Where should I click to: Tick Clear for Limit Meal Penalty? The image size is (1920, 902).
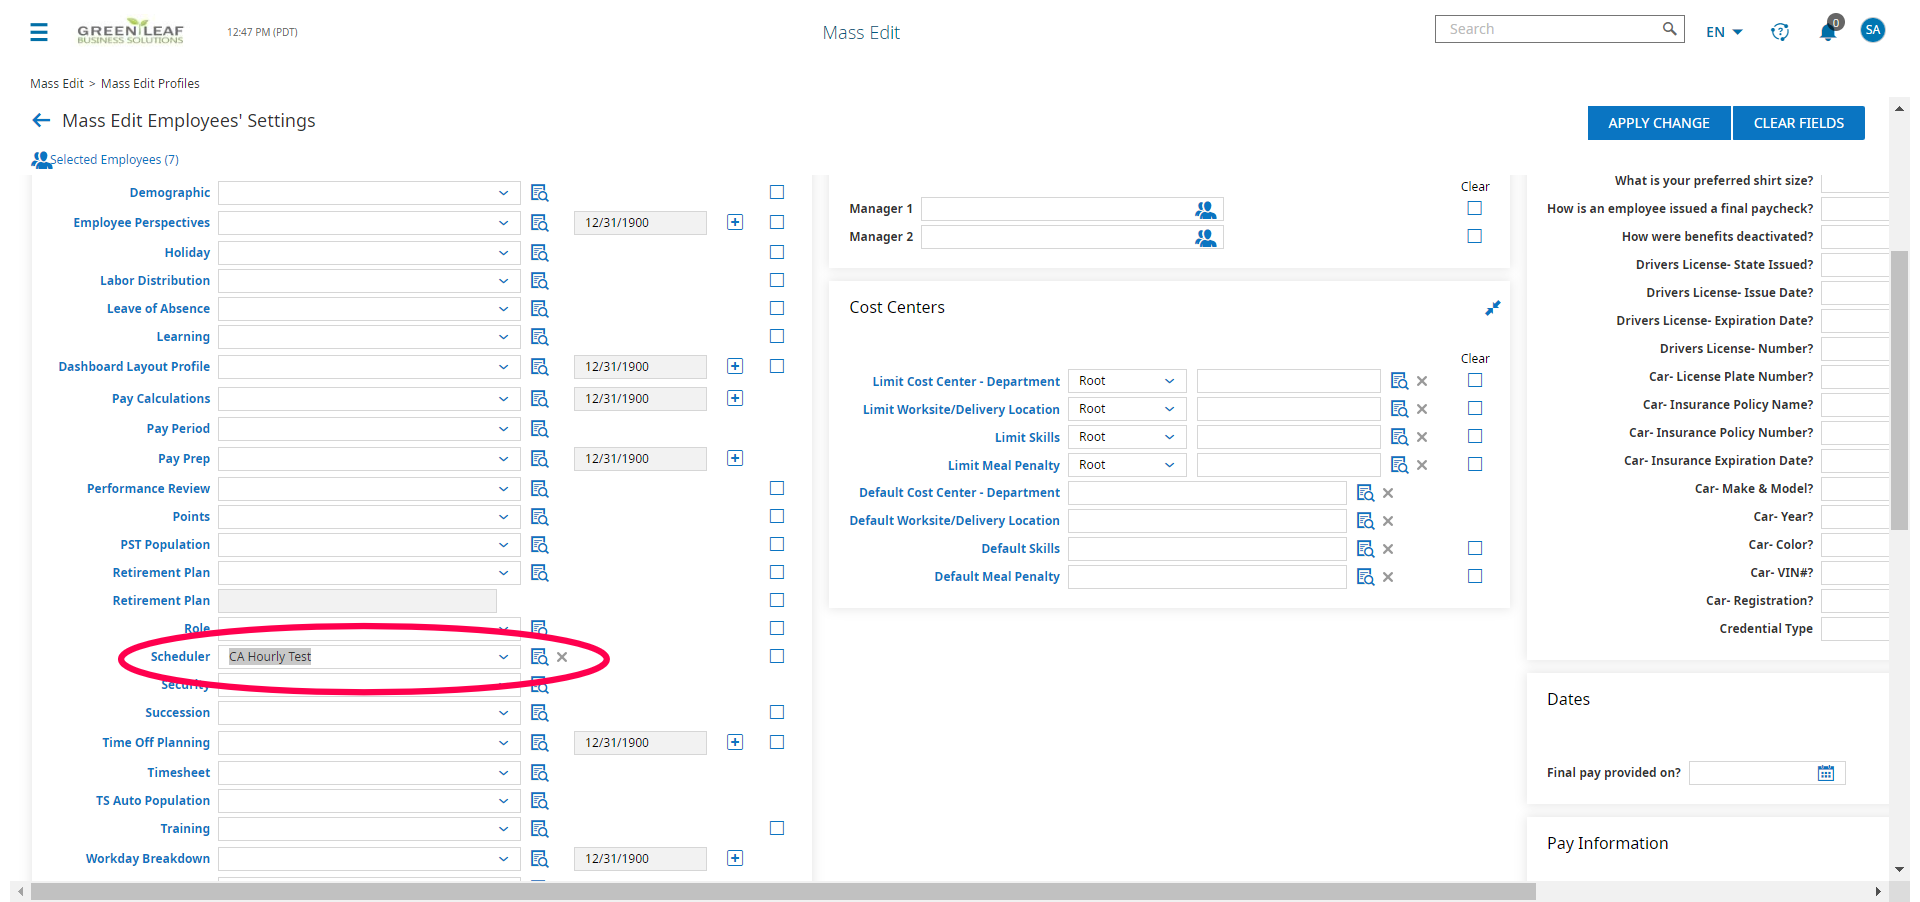1475,464
